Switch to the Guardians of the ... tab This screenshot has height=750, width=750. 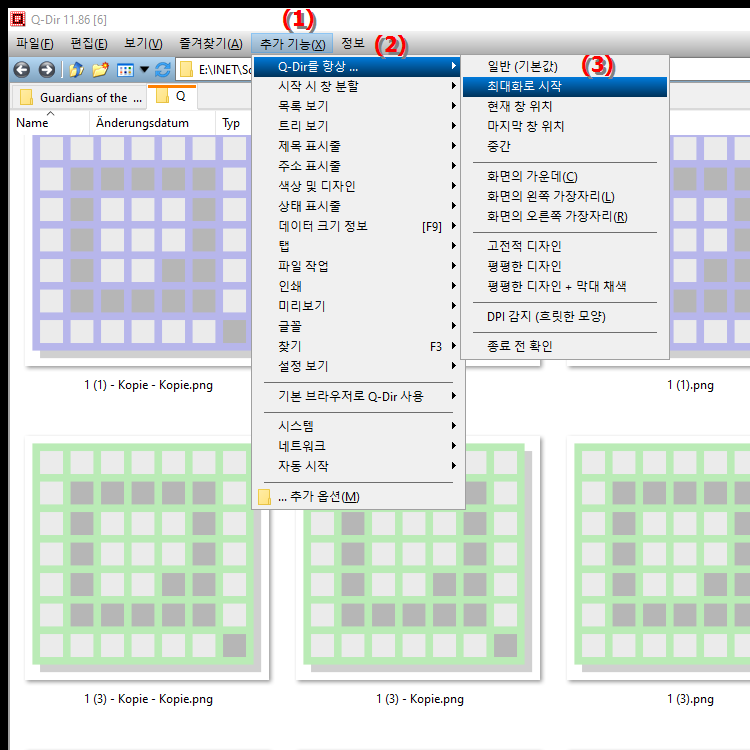pyautogui.click(x=79, y=97)
